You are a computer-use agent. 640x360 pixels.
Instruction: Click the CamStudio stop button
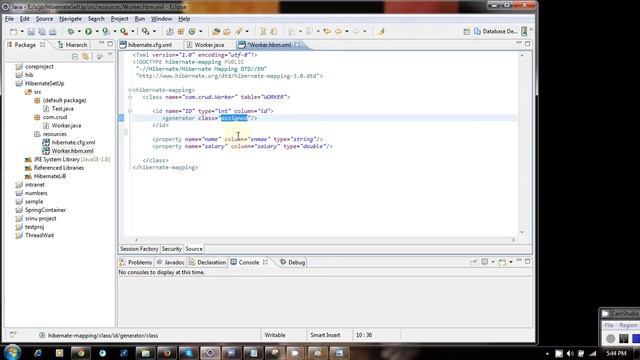(x=636, y=338)
